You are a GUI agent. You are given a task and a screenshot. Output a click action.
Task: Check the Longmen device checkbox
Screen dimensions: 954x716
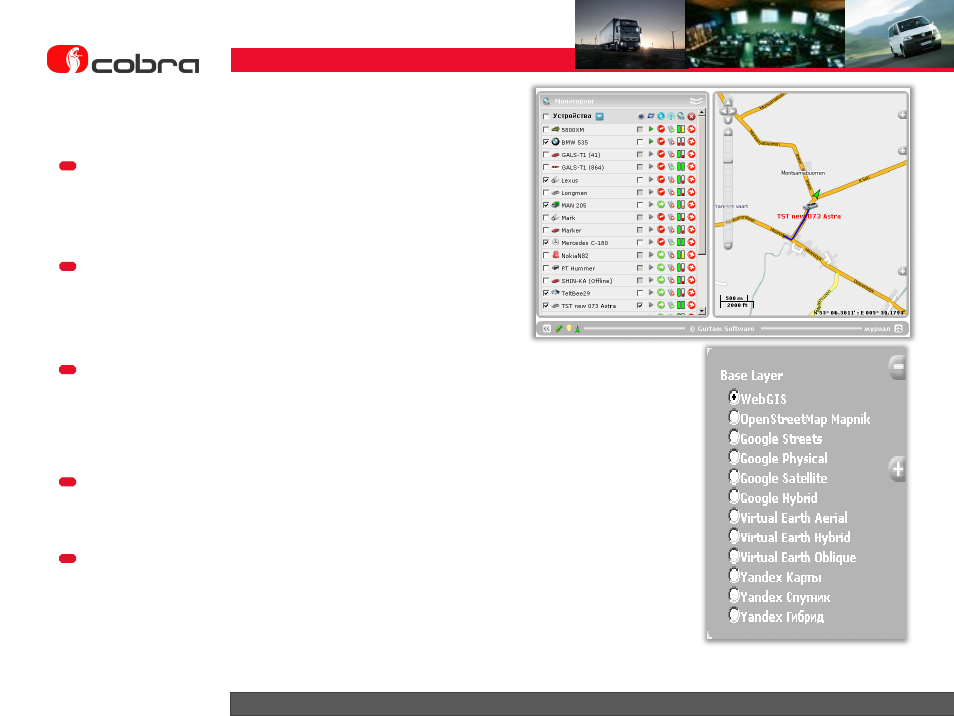546,193
